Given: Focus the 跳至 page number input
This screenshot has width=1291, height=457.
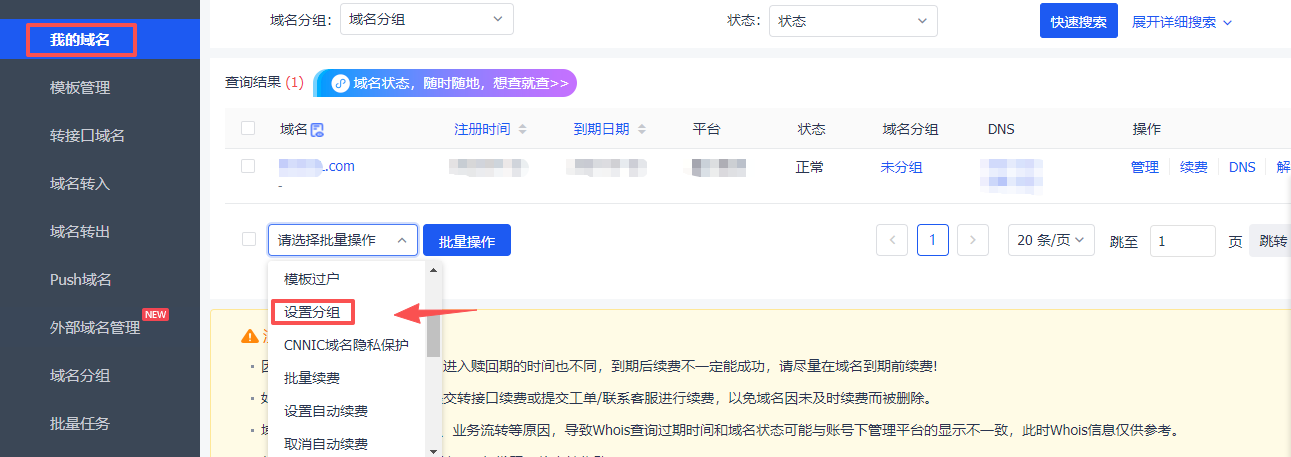Looking at the screenshot, I should [1183, 241].
